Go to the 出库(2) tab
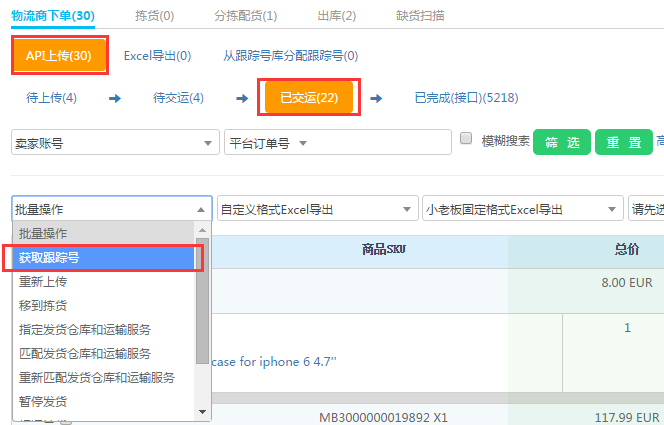Image resolution: width=664 pixels, height=425 pixels. 336,16
